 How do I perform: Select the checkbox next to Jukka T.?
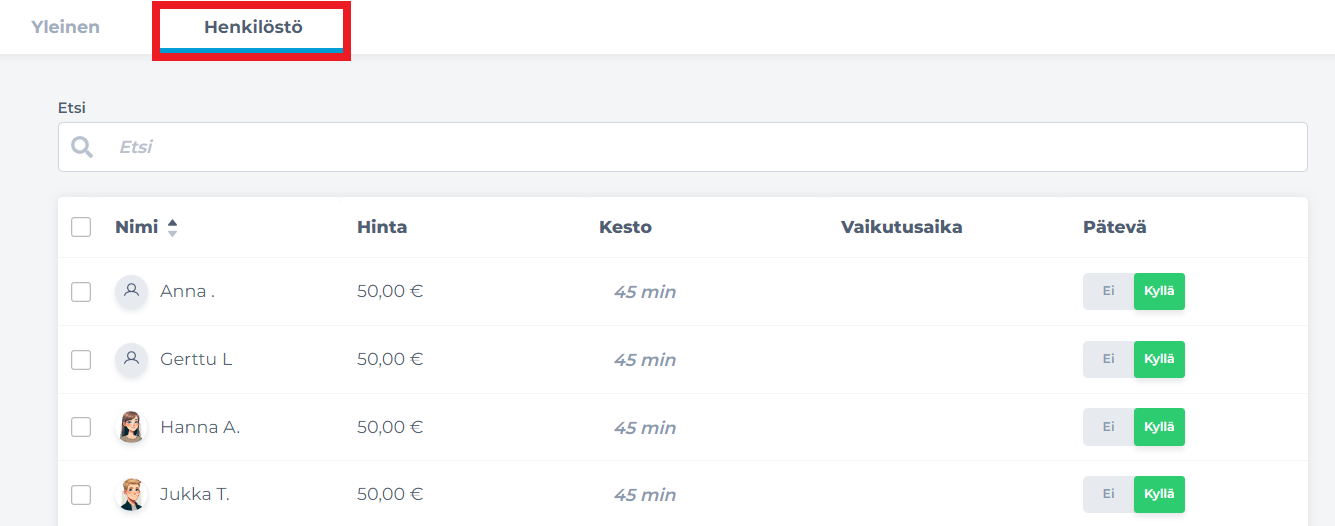[x=81, y=494]
